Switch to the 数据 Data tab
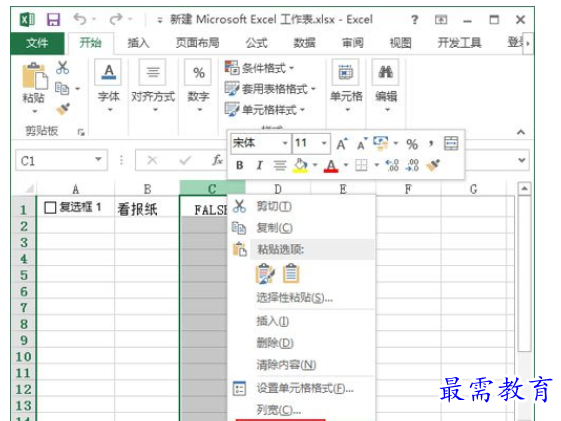561x421 pixels. coord(304,43)
